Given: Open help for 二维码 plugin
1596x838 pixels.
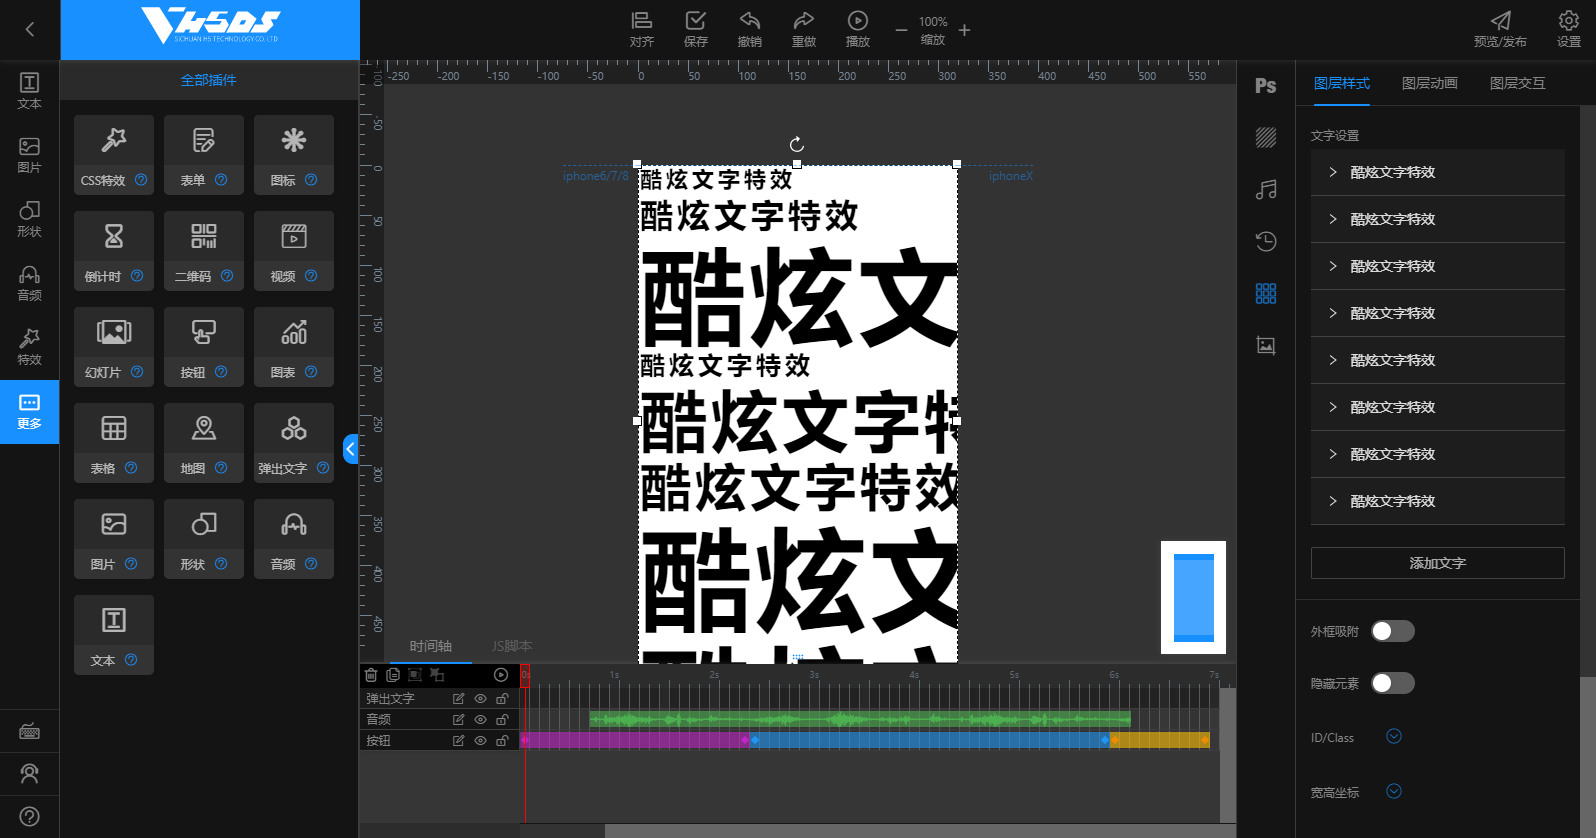Looking at the screenshot, I should [x=227, y=276].
